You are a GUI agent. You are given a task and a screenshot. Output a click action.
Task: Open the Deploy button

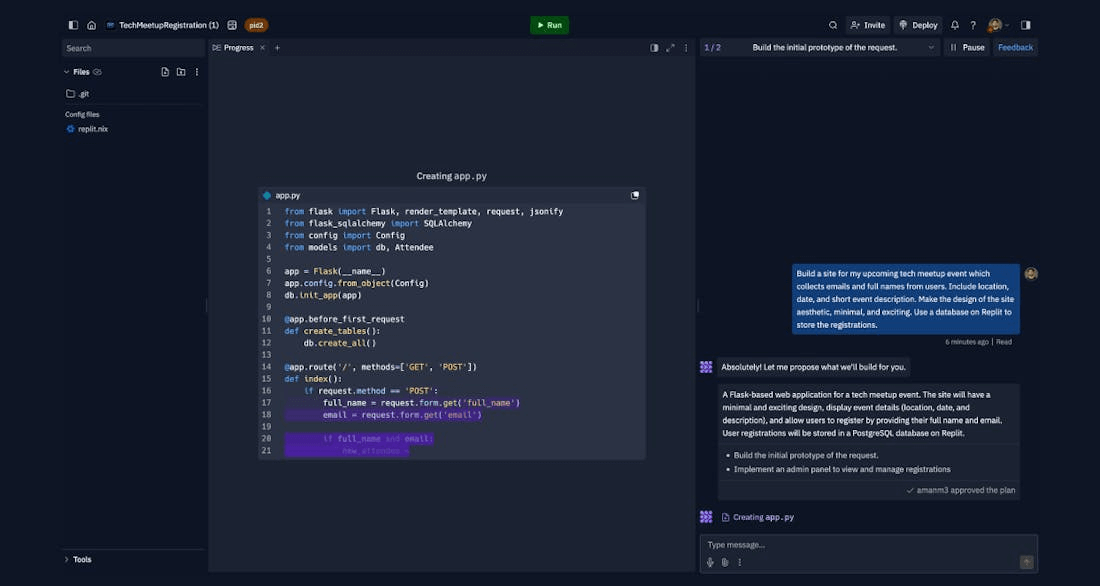tap(918, 25)
